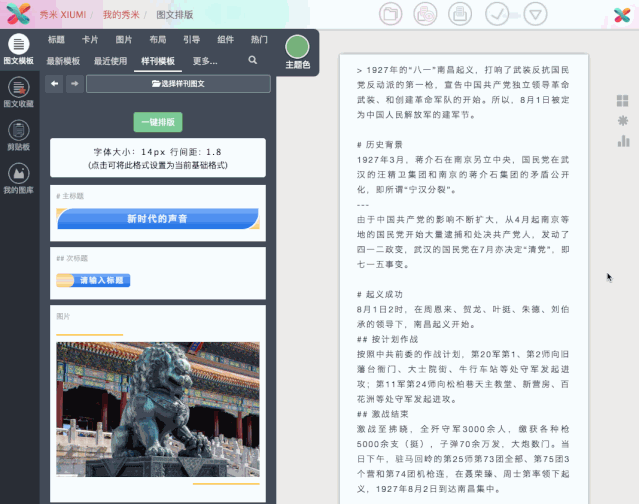Image resolution: width=639 pixels, height=504 pixels.
Task: Select the 卡片 category tab
Action: [90, 40]
